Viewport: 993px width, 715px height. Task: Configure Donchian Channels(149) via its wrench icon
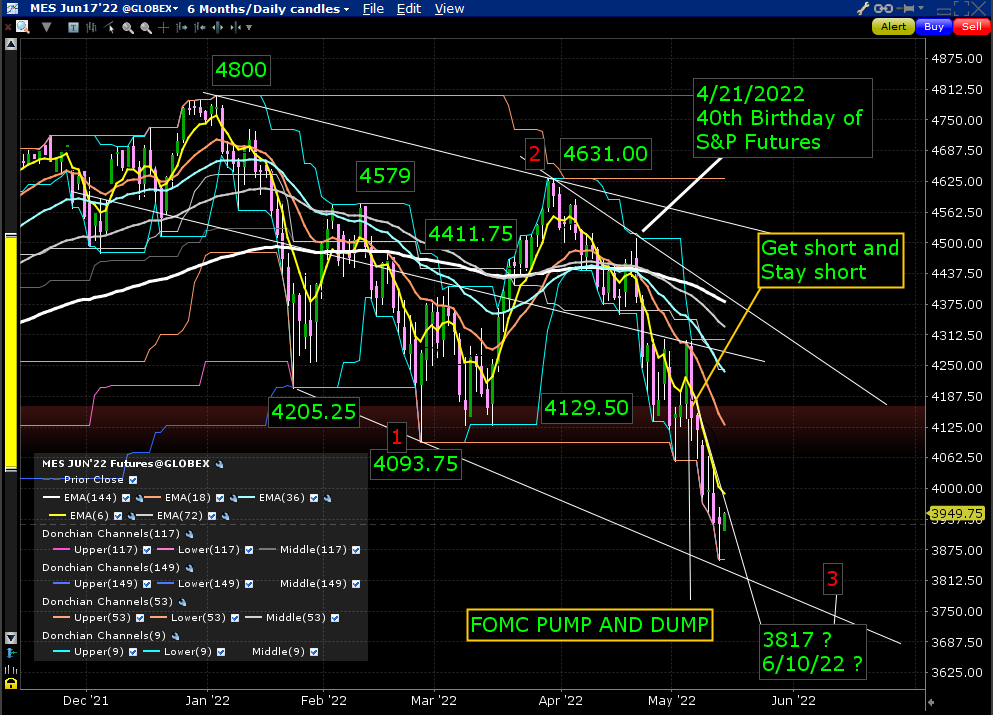pyautogui.click(x=189, y=569)
